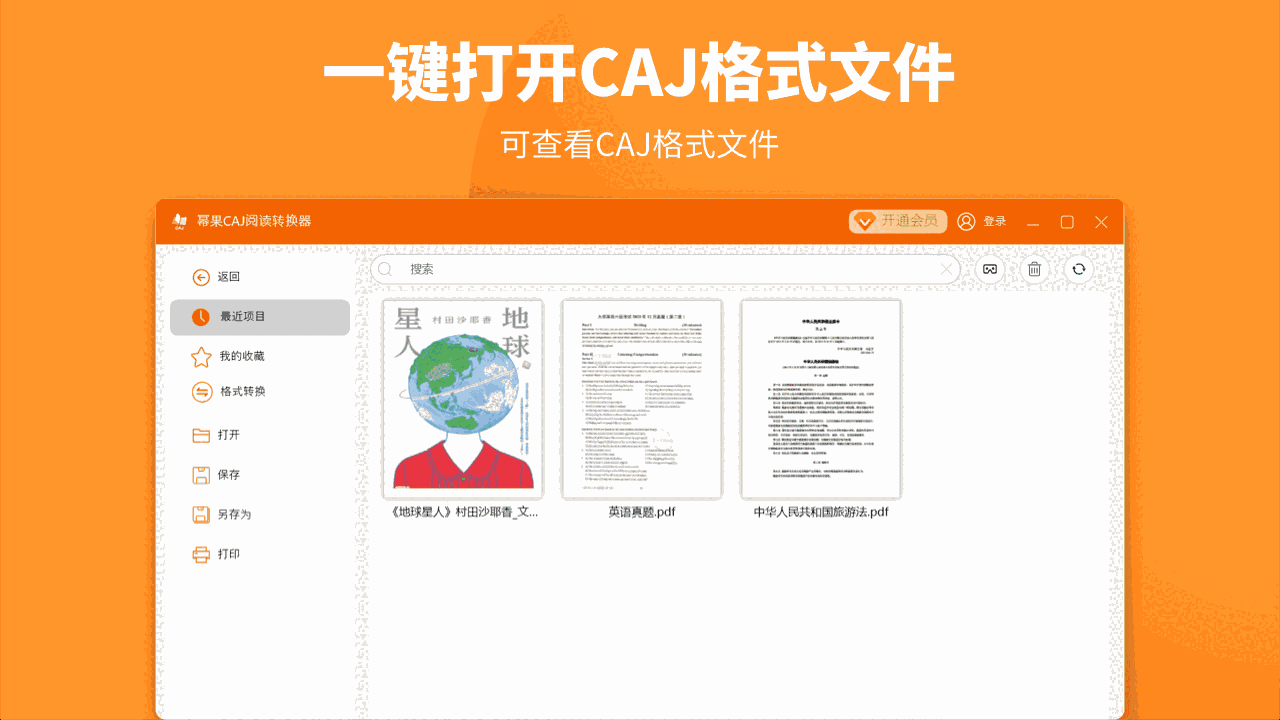Open 我的收藏 favorites with the star icon

tap(199, 356)
